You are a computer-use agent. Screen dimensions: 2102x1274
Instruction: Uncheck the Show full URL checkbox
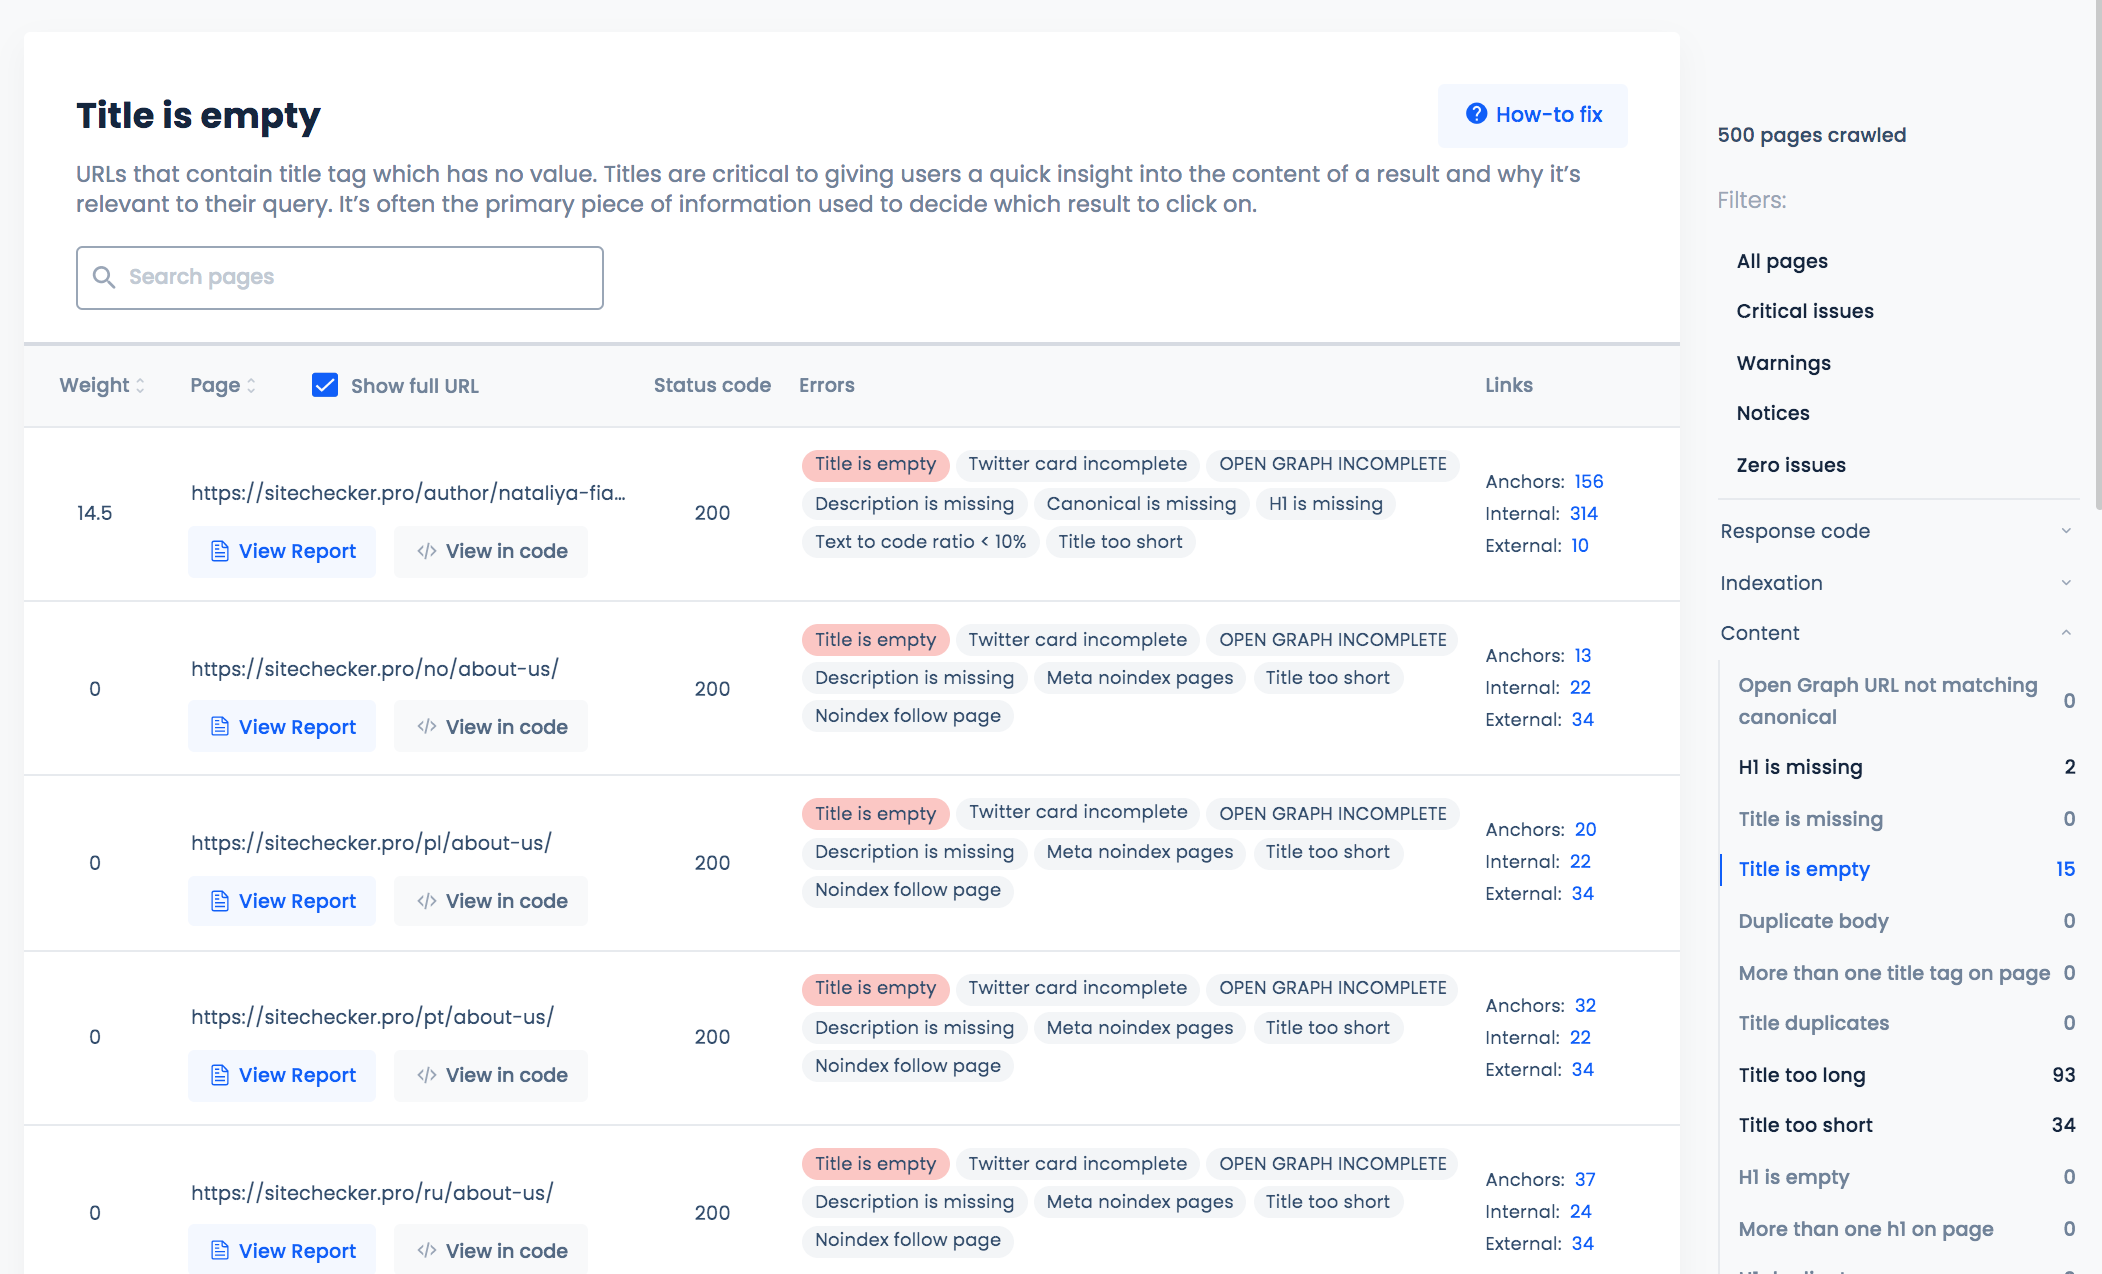[x=325, y=385]
